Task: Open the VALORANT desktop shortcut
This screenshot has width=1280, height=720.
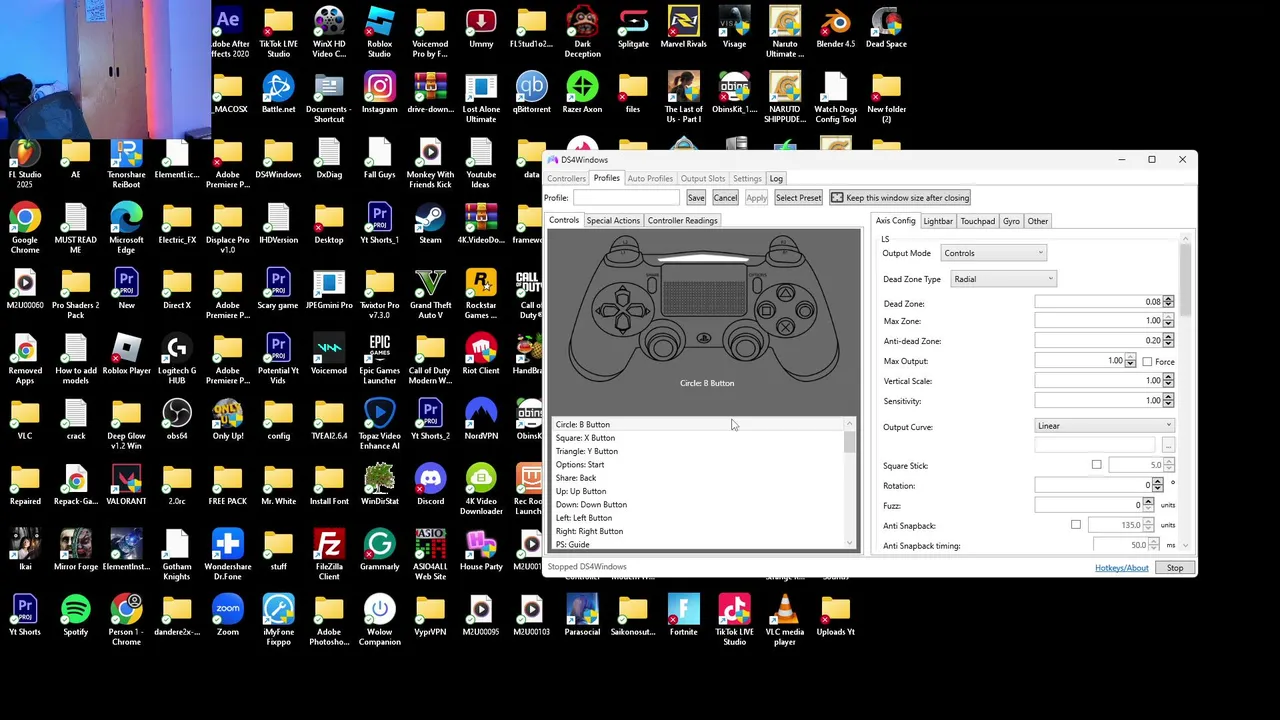Action: coord(126,486)
